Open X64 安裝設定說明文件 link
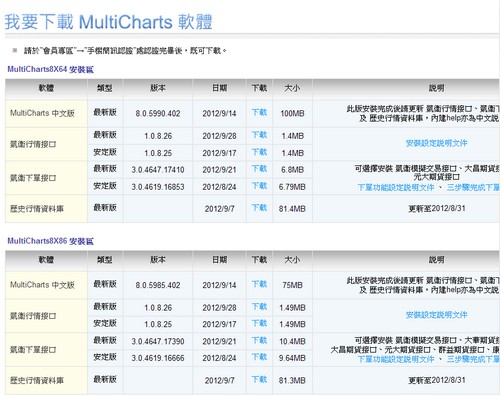 [436, 143]
